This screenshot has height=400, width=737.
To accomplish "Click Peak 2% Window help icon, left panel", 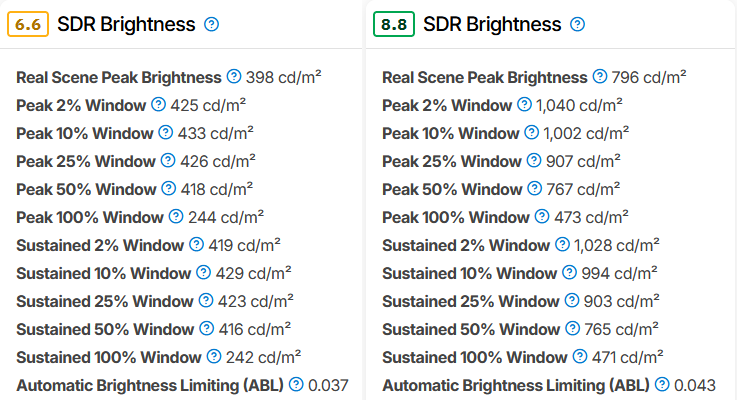I will pos(158,104).
